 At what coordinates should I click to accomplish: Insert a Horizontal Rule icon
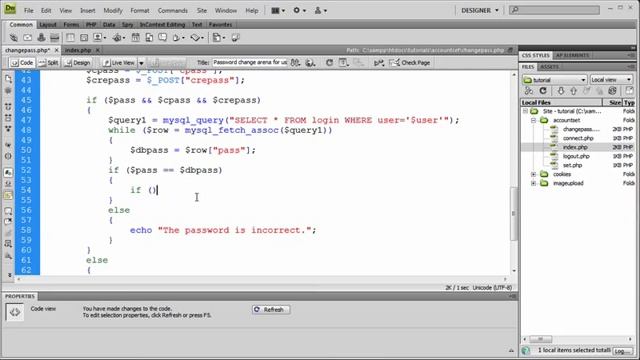pyautogui.click(x=54, y=38)
